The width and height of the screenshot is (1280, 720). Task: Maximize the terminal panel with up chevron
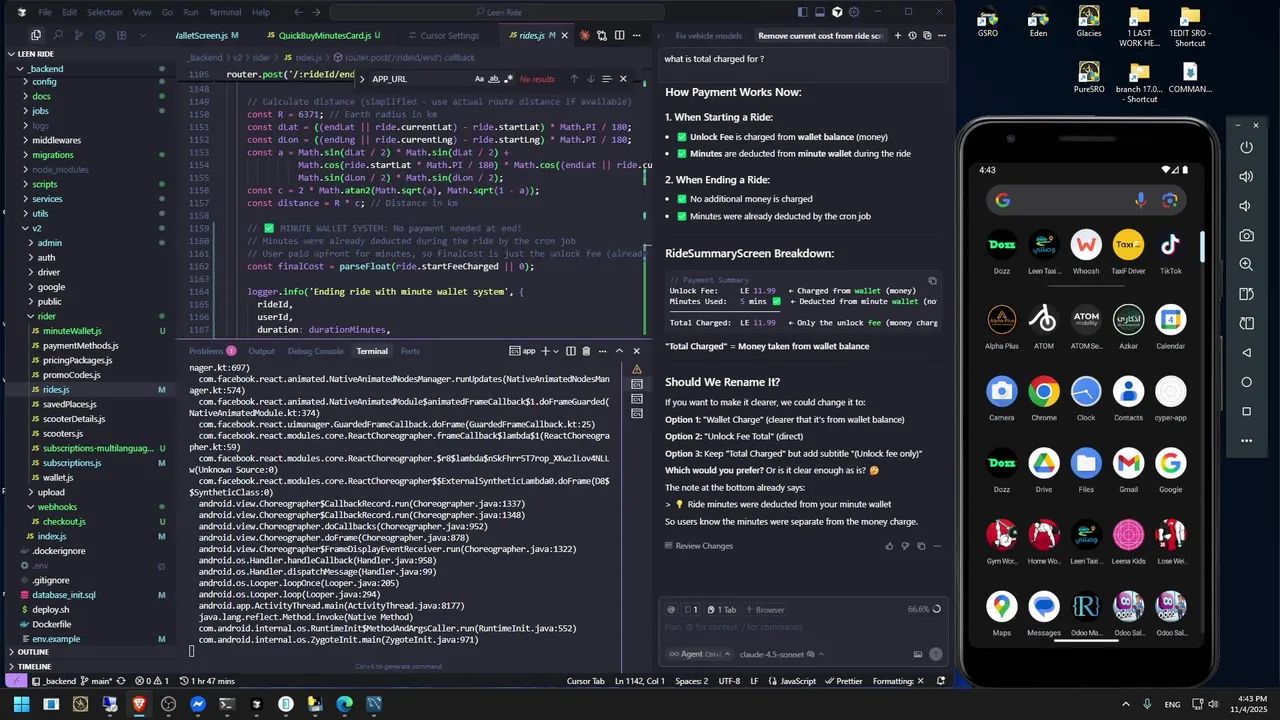(619, 351)
